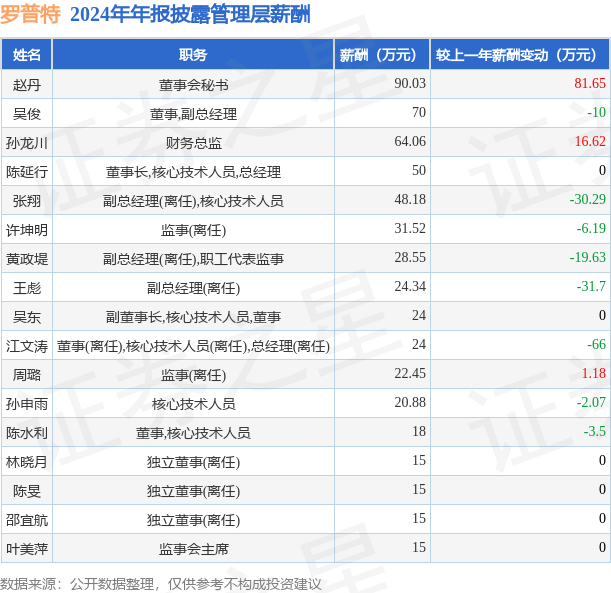Image resolution: width=611 pixels, height=593 pixels.
Task: Select the name cell 周璐
Action: (x=26, y=374)
